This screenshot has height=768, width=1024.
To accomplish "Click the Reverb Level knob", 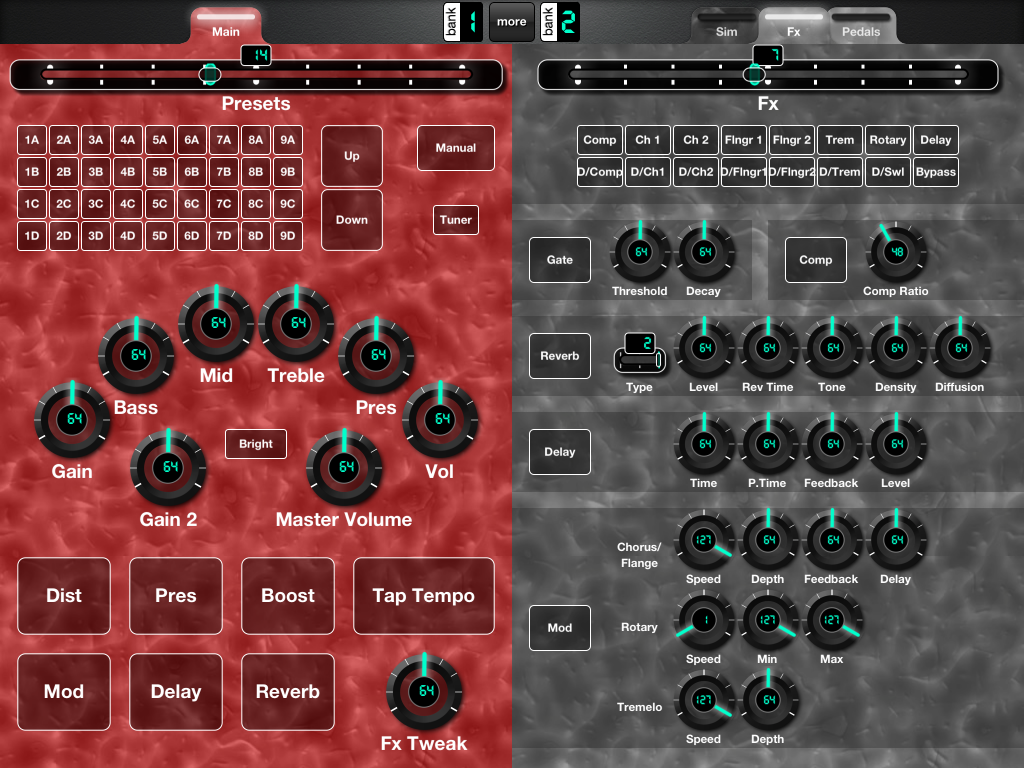I will (x=704, y=348).
